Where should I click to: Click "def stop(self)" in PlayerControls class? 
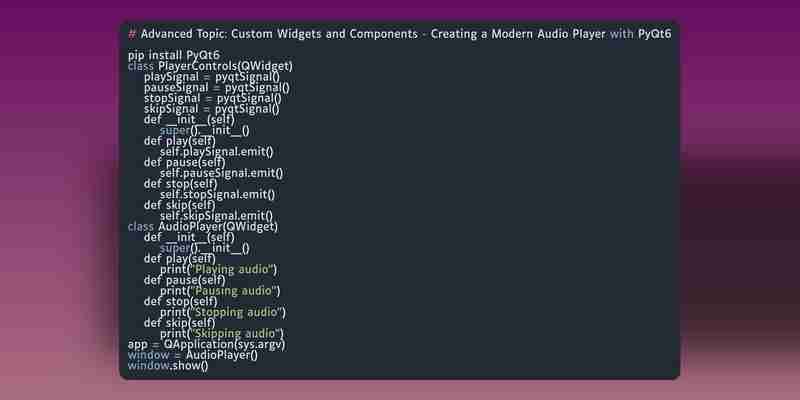pyautogui.click(x=181, y=184)
